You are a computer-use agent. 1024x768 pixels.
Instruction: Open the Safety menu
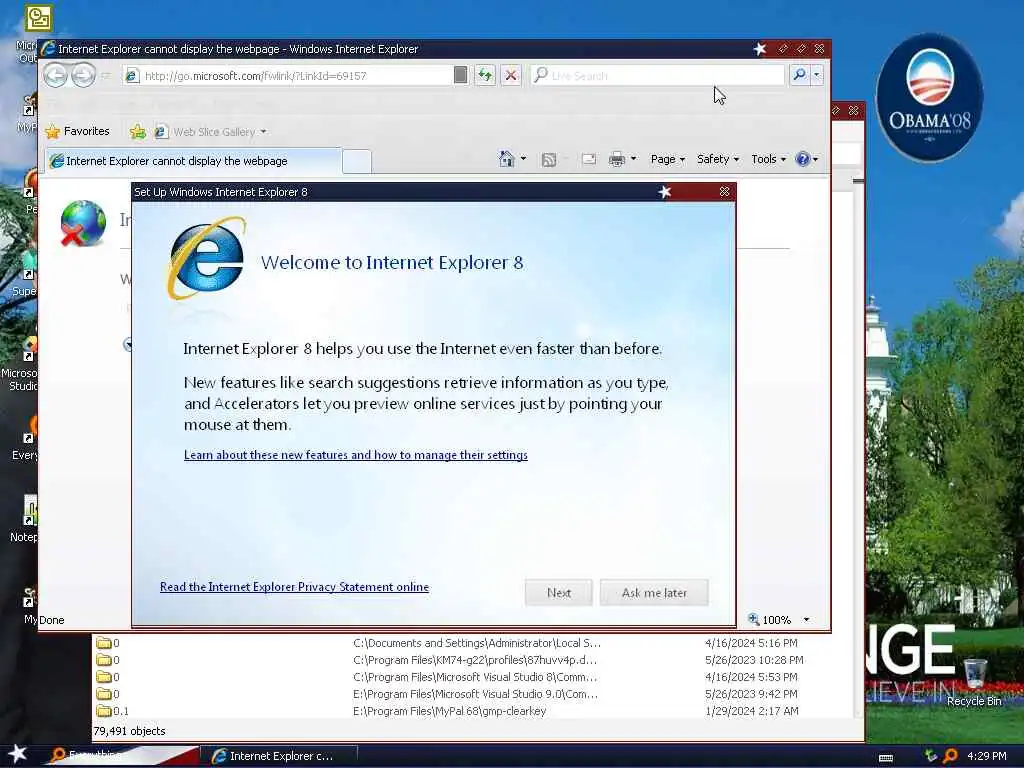[718, 159]
